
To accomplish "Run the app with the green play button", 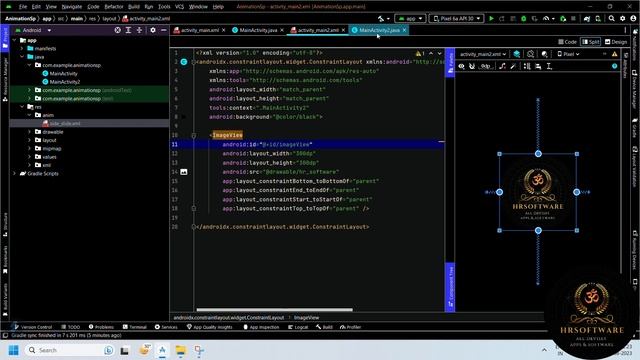I will (x=491, y=18).
